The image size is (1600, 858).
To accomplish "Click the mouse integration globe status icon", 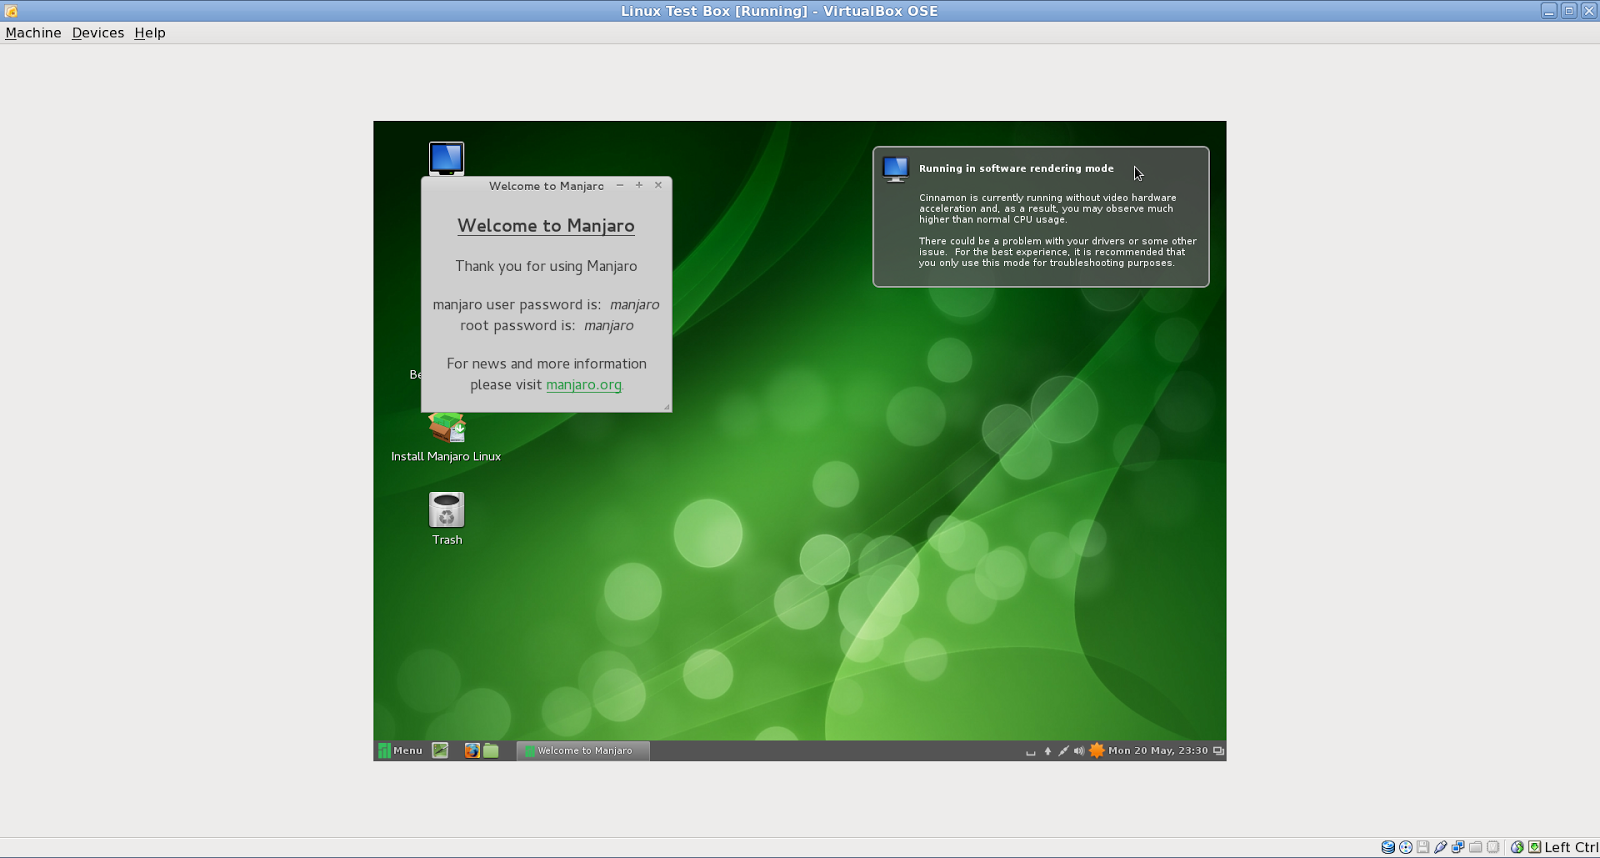I will tap(1517, 847).
